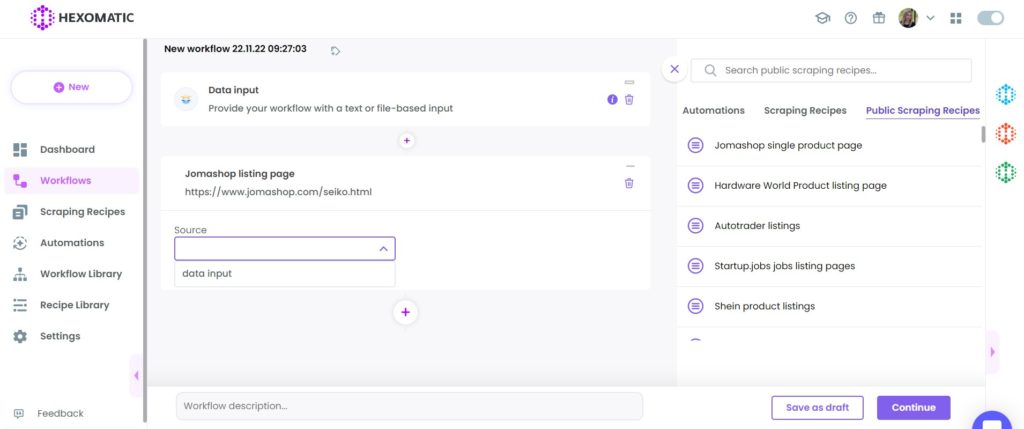Click the public scraping recipes search field
1024x429 pixels.
coord(831,71)
